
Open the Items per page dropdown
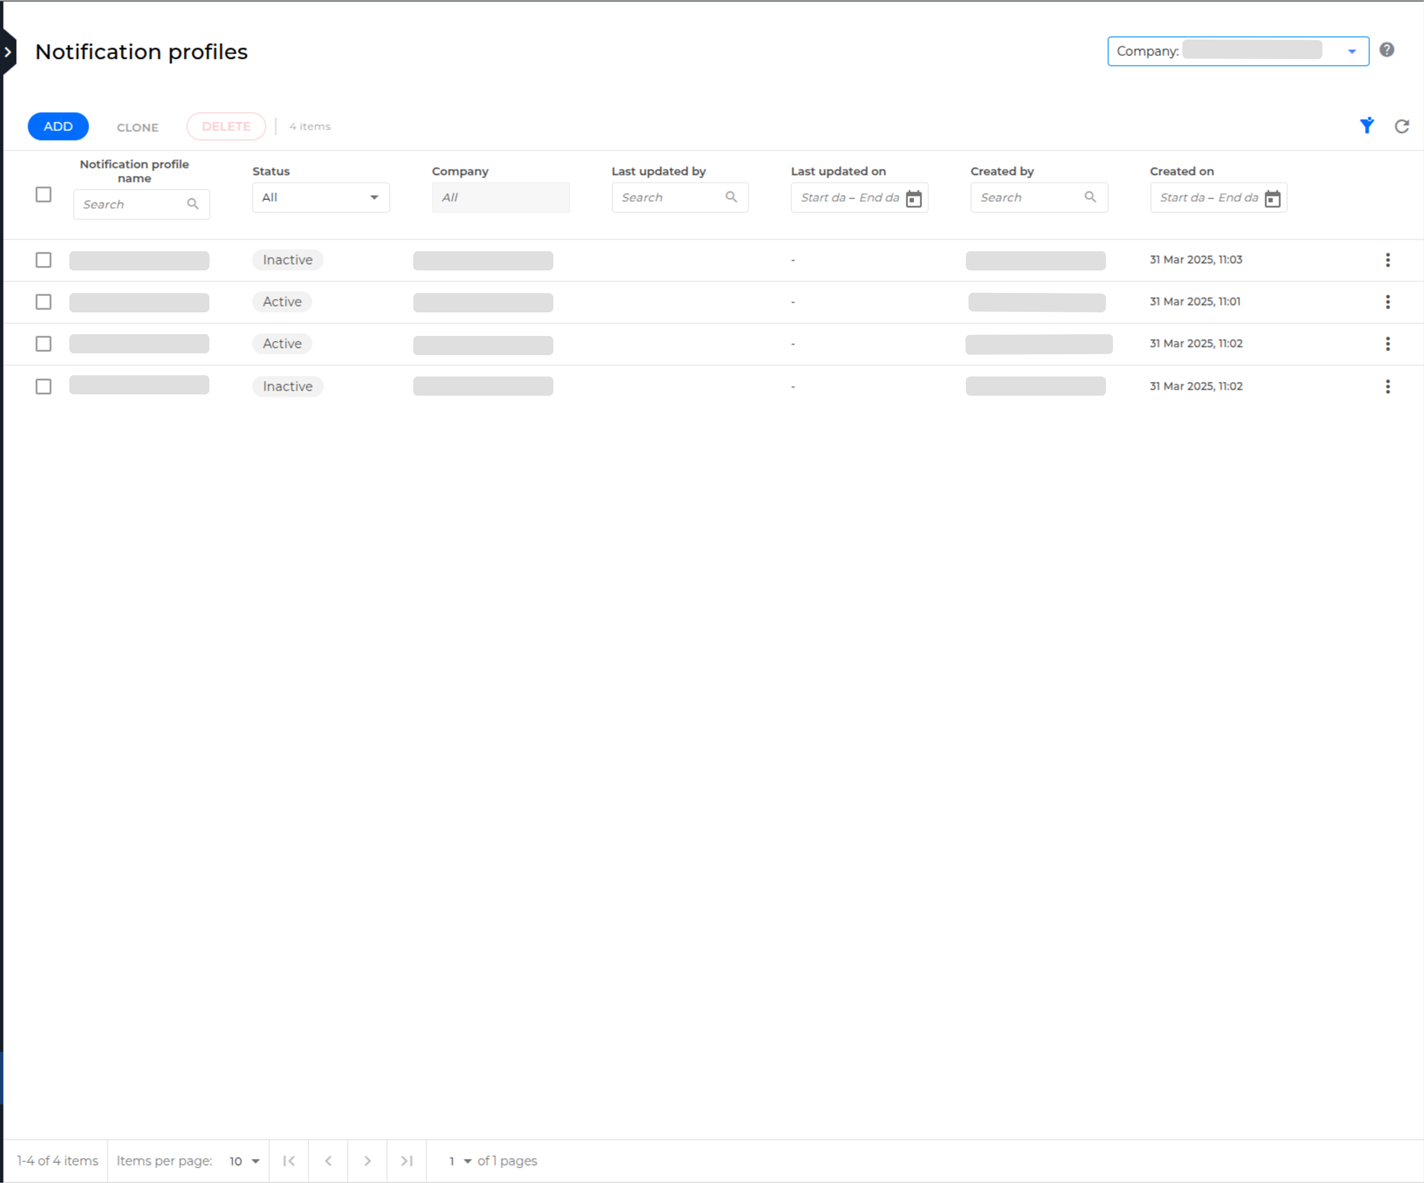(x=243, y=1161)
